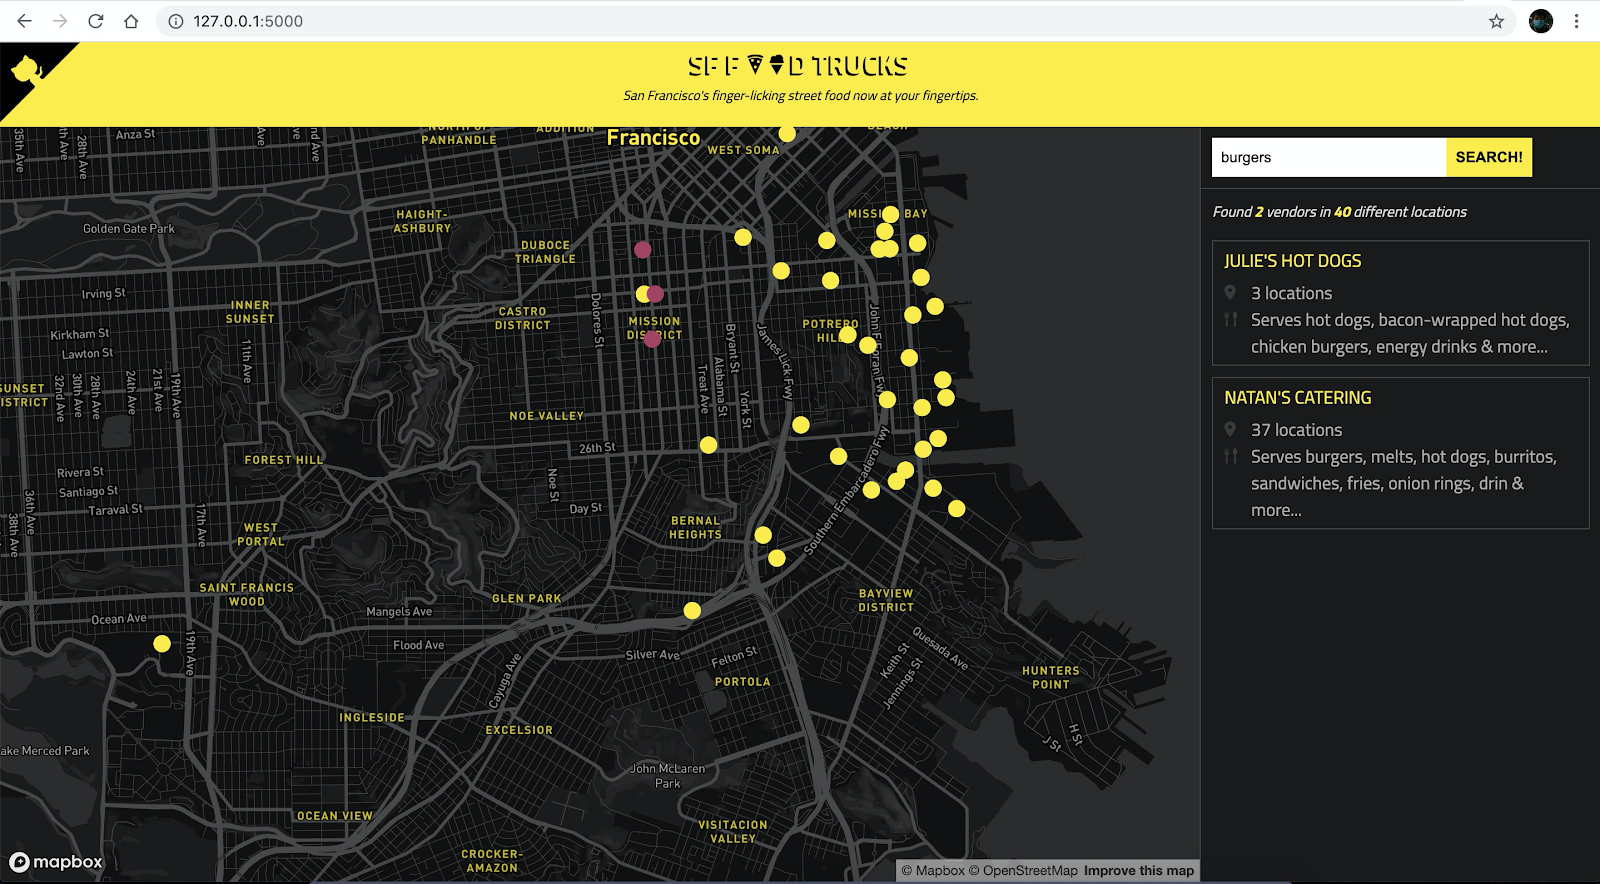Viewport: 1600px width, 884px height.
Task: Click the GitHub octocat corner icon
Action: 26,71
